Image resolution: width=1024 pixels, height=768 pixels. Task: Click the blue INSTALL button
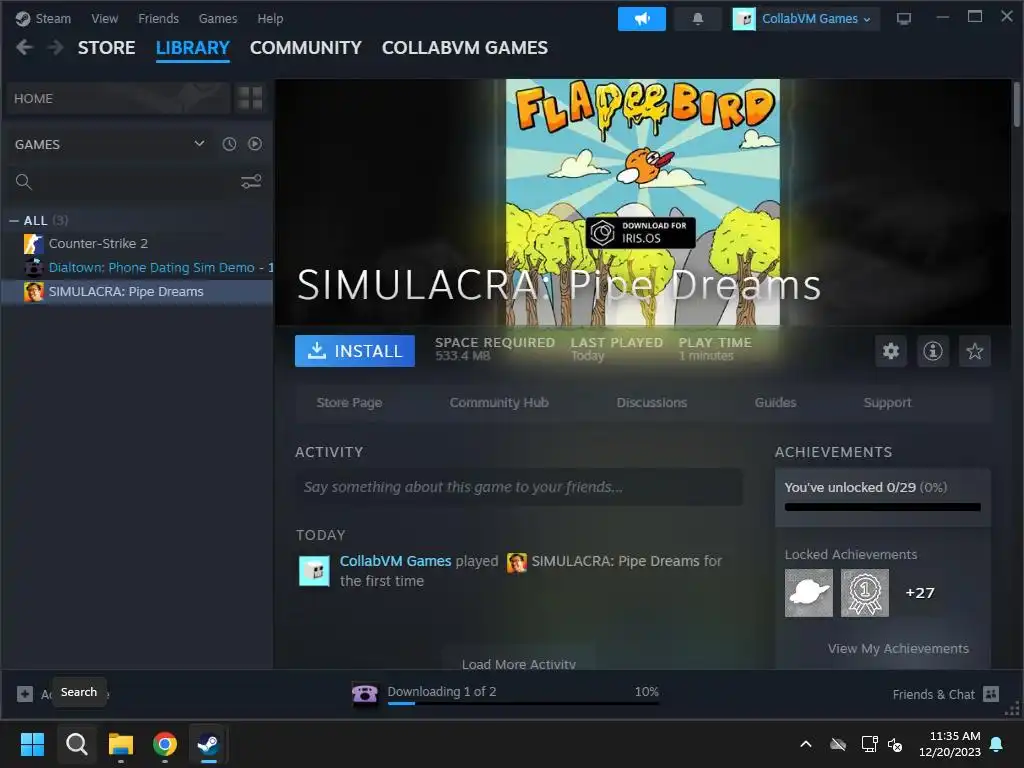tap(355, 351)
